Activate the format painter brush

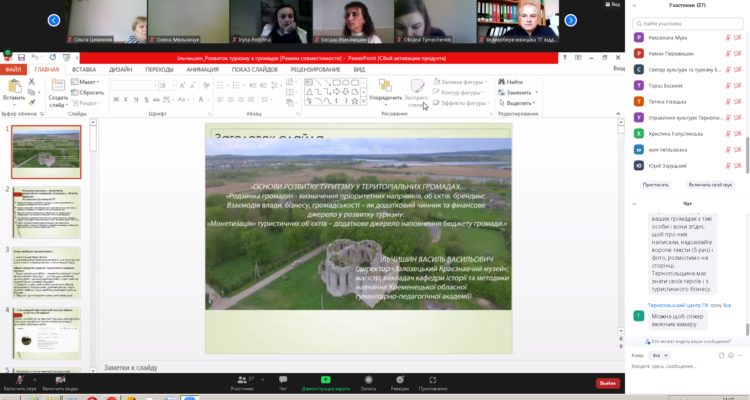click(32, 102)
